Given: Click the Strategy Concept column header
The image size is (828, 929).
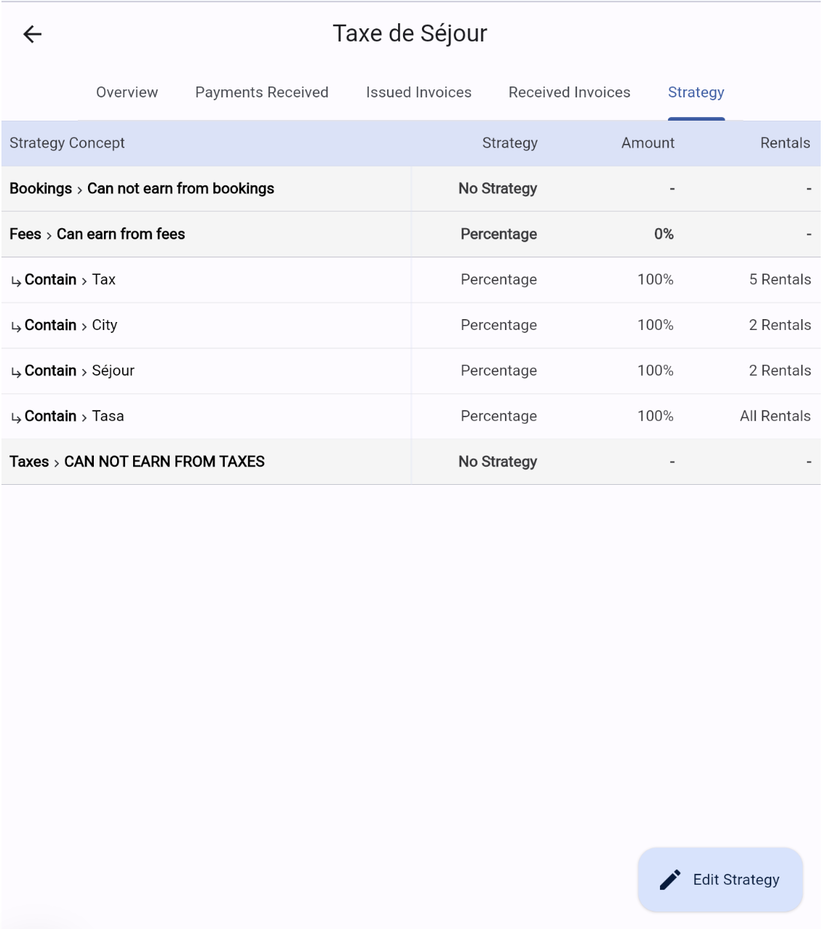Looking at the screenshot, I should (67, 143).
